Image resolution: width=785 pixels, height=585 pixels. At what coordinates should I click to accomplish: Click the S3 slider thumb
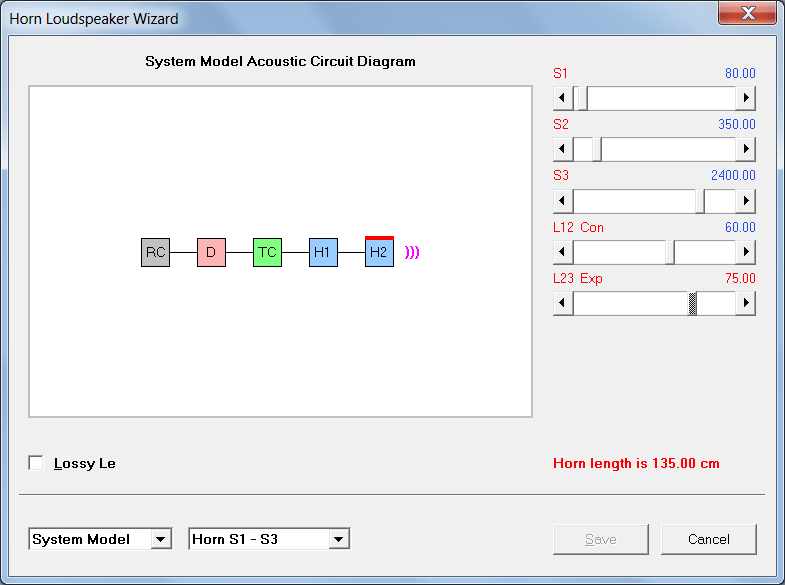[x=700, y=201]
